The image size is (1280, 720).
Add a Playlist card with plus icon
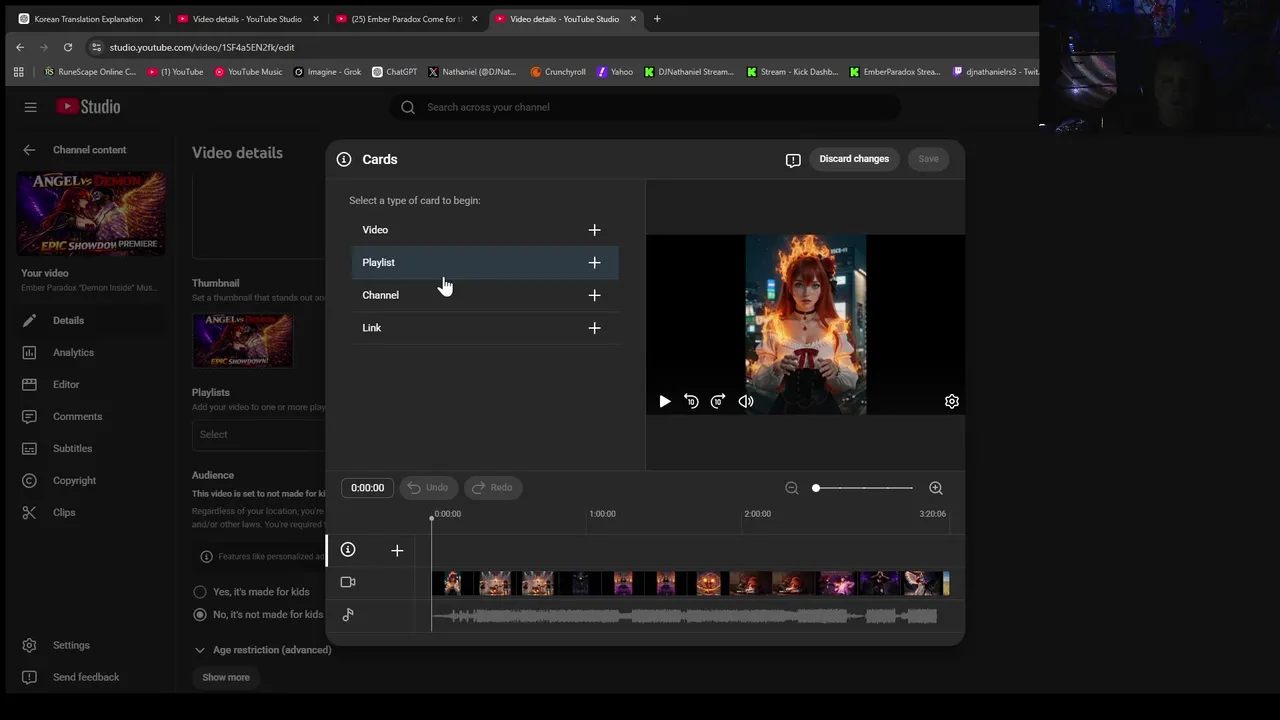point(594,263)
